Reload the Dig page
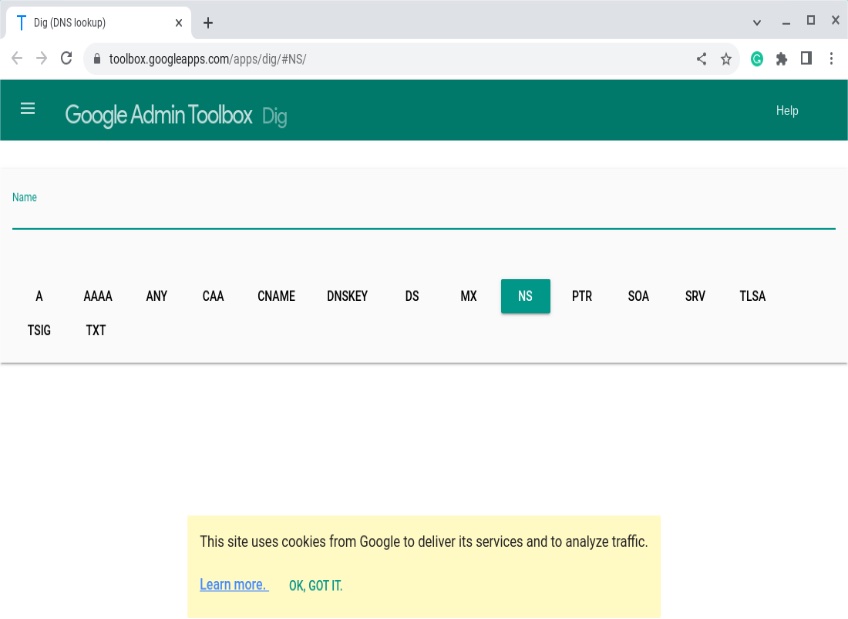 click(67, 58)
